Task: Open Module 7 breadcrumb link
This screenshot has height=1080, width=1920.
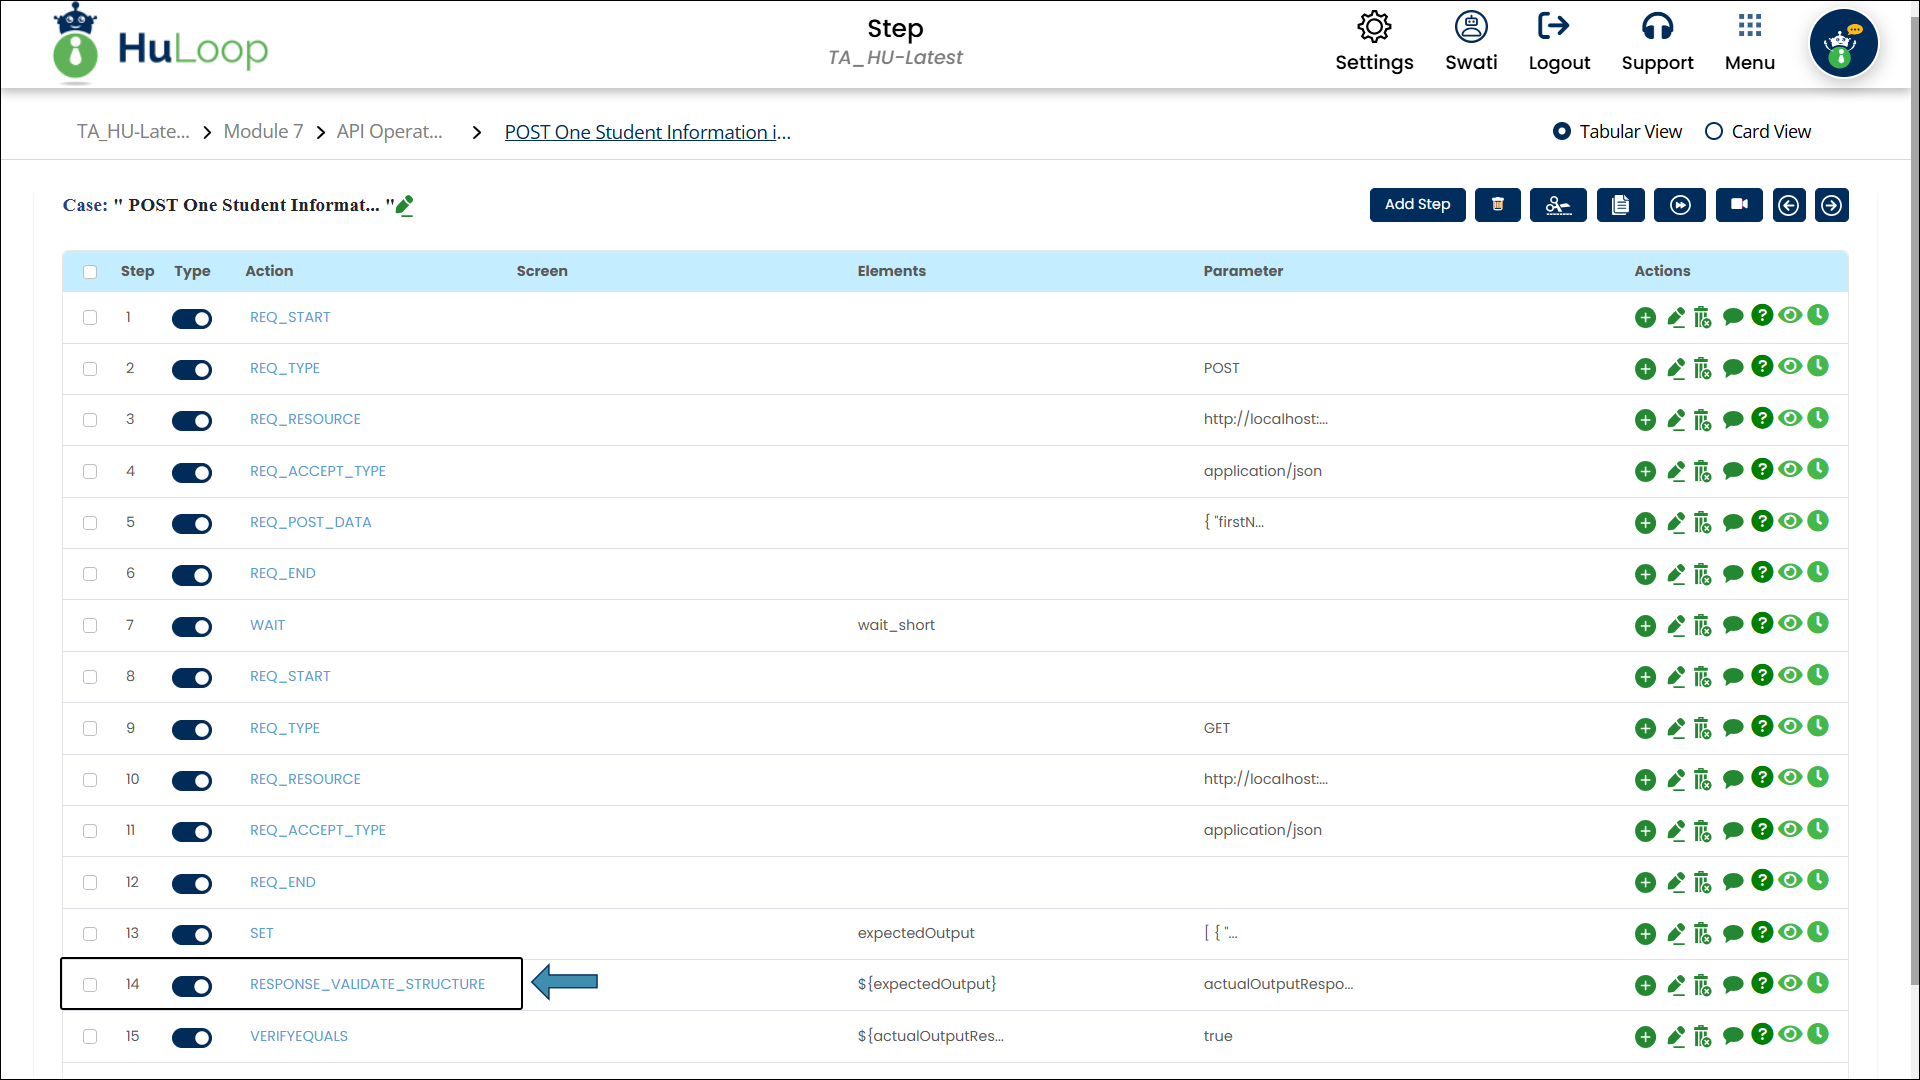Action: pos(263,132)
